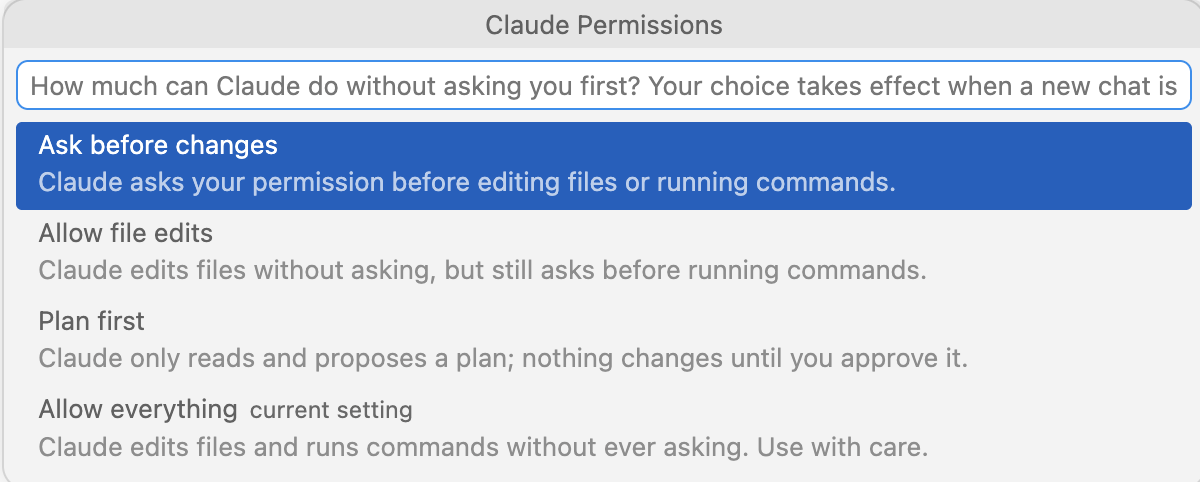The width and height of the screenshot is (1200, 482).
Task: Click the words "Allow file edits" heading text
Action: [126, 234]
